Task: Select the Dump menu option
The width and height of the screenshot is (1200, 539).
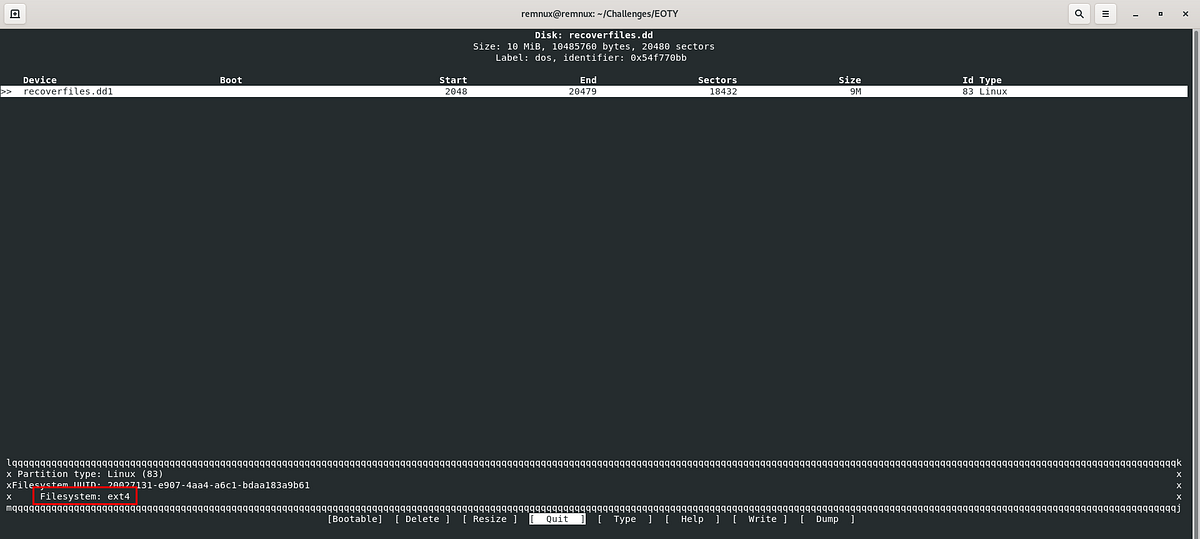Action: point(827,519)
